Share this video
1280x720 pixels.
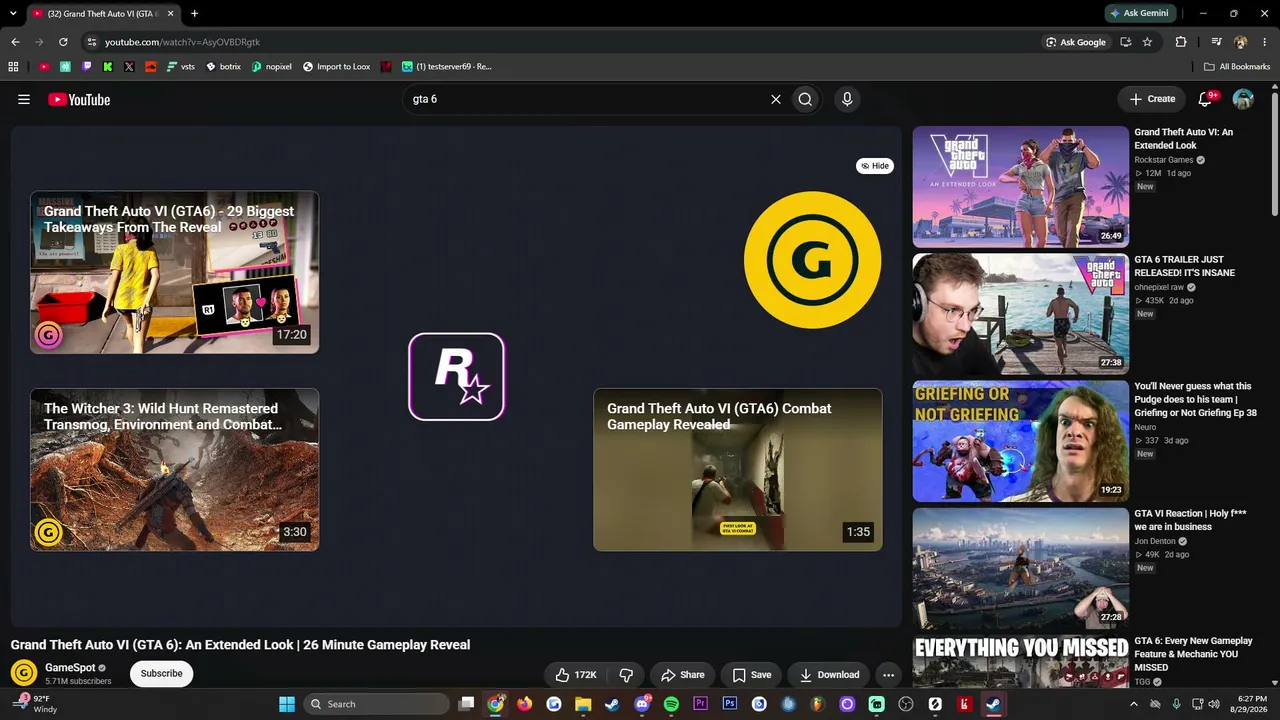[683, 675]
